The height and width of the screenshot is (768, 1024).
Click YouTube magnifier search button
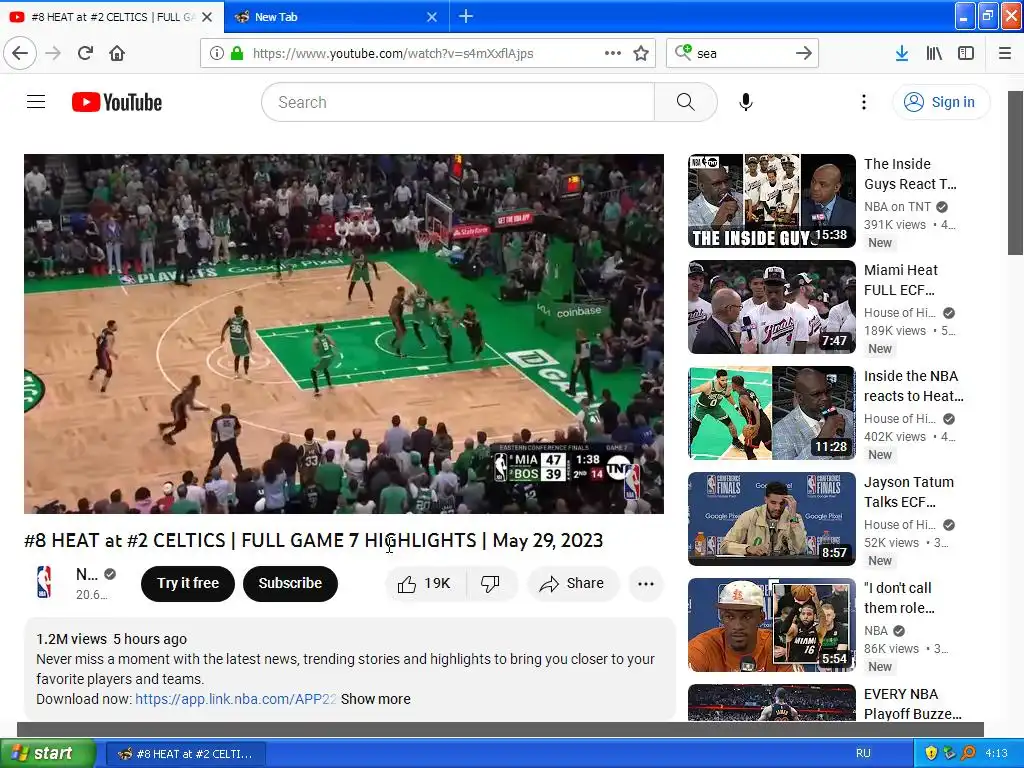686,102
